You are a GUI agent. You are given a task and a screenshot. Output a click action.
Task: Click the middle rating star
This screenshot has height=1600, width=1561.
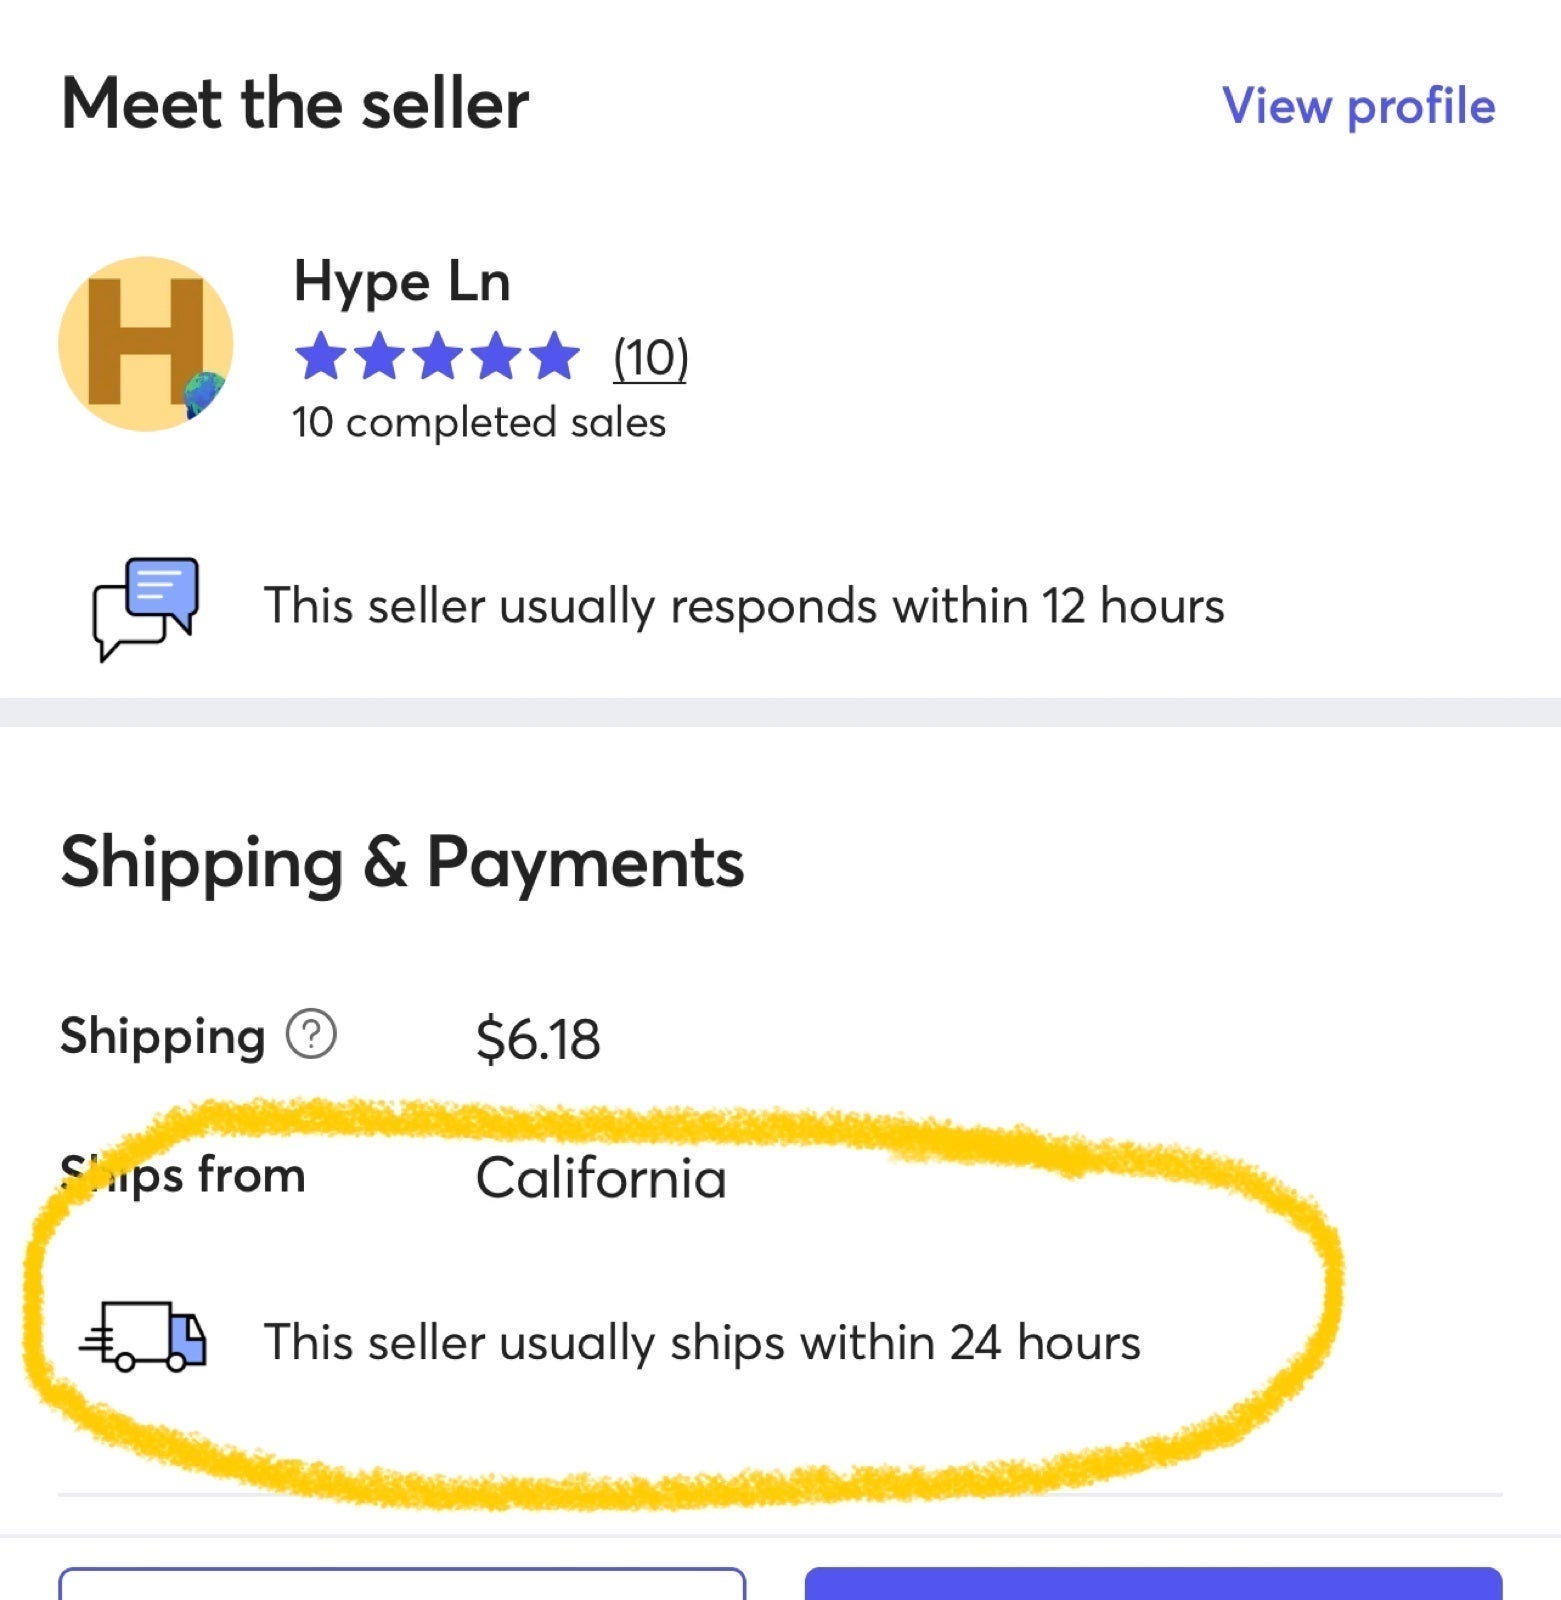438,356
